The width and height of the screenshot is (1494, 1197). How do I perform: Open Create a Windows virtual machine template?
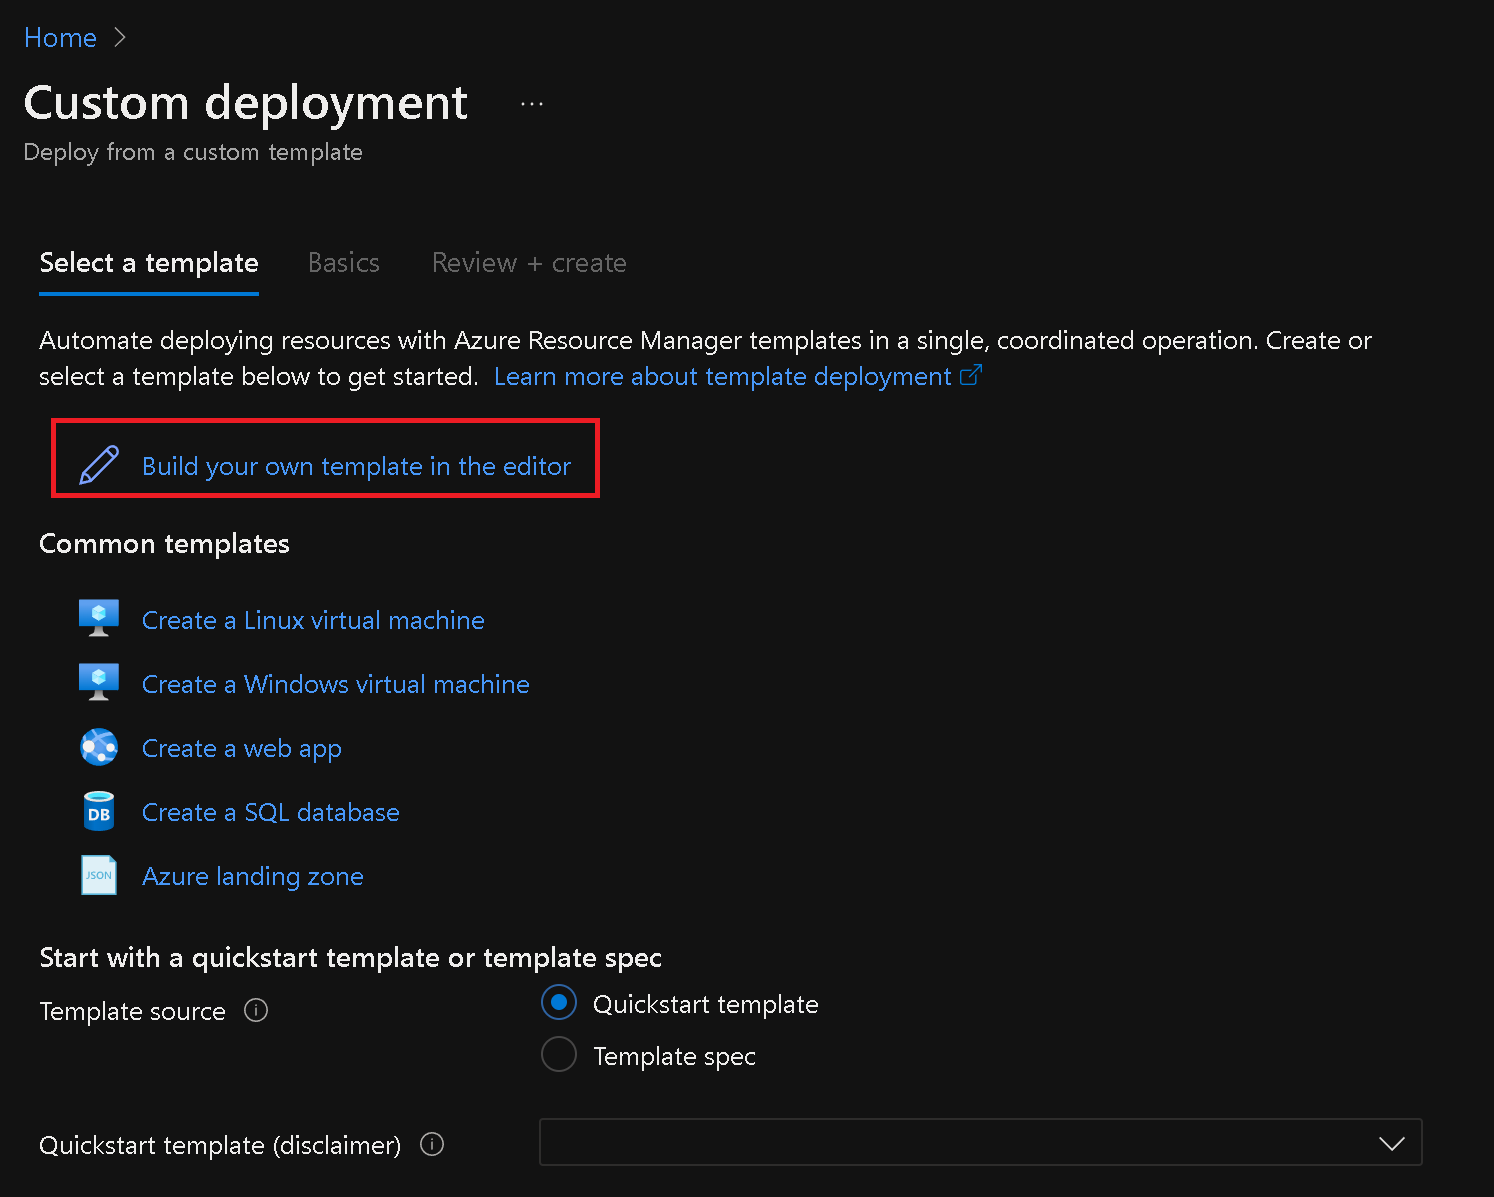(336, 684)
